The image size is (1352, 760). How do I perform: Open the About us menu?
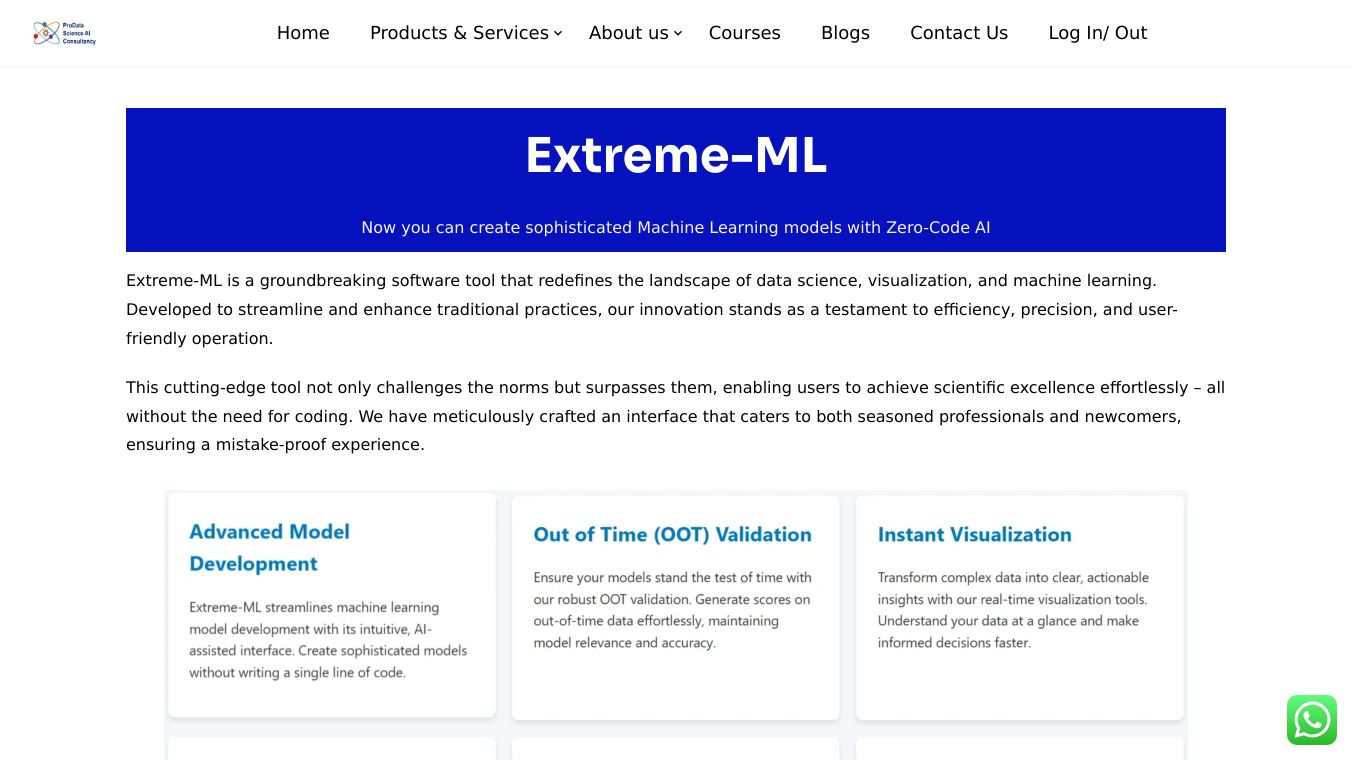pos(628,33)
